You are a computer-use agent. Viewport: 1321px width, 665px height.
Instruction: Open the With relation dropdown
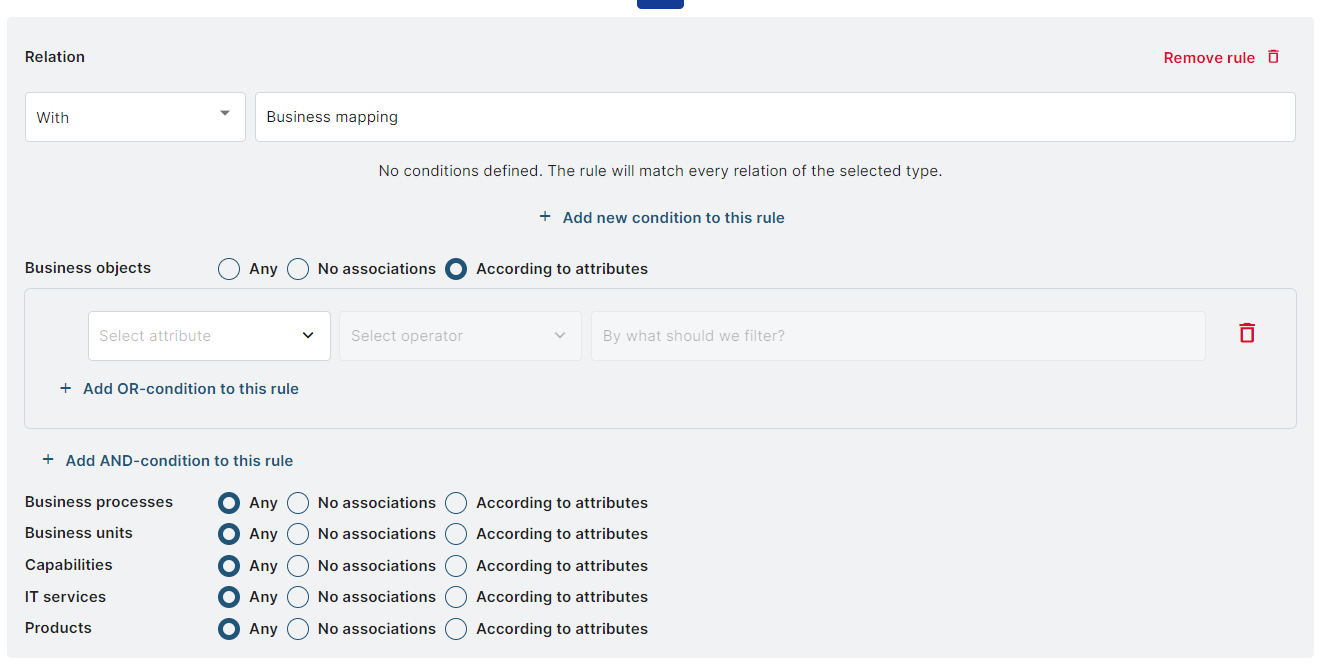point(135,117)
